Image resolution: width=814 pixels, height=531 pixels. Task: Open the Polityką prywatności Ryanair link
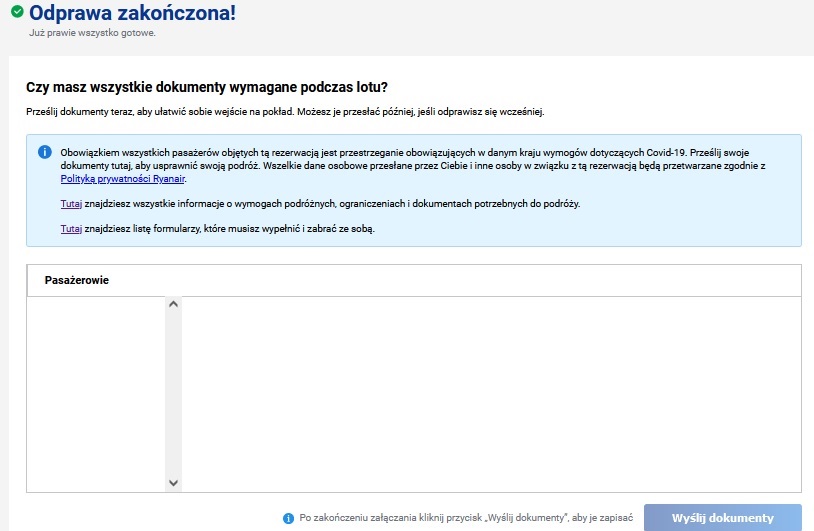tap(123, 179)
